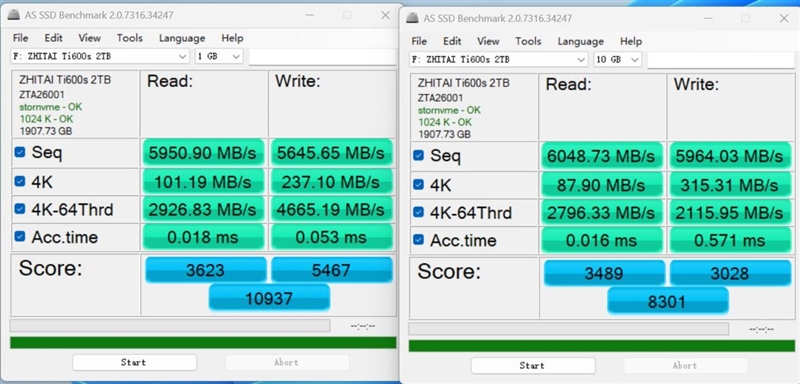Open File menu in left window
Screen dimensions: 800x384
click(20, 38)
